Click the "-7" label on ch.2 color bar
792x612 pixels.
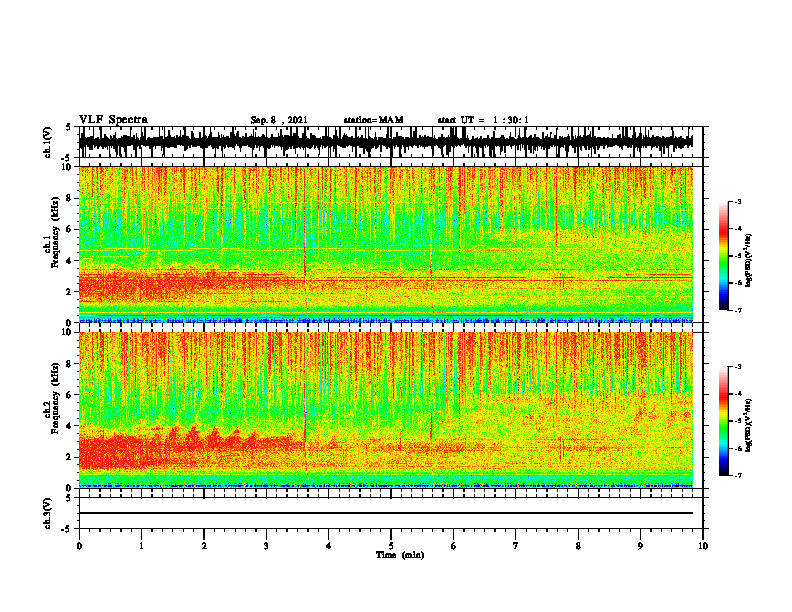[737, 476]
